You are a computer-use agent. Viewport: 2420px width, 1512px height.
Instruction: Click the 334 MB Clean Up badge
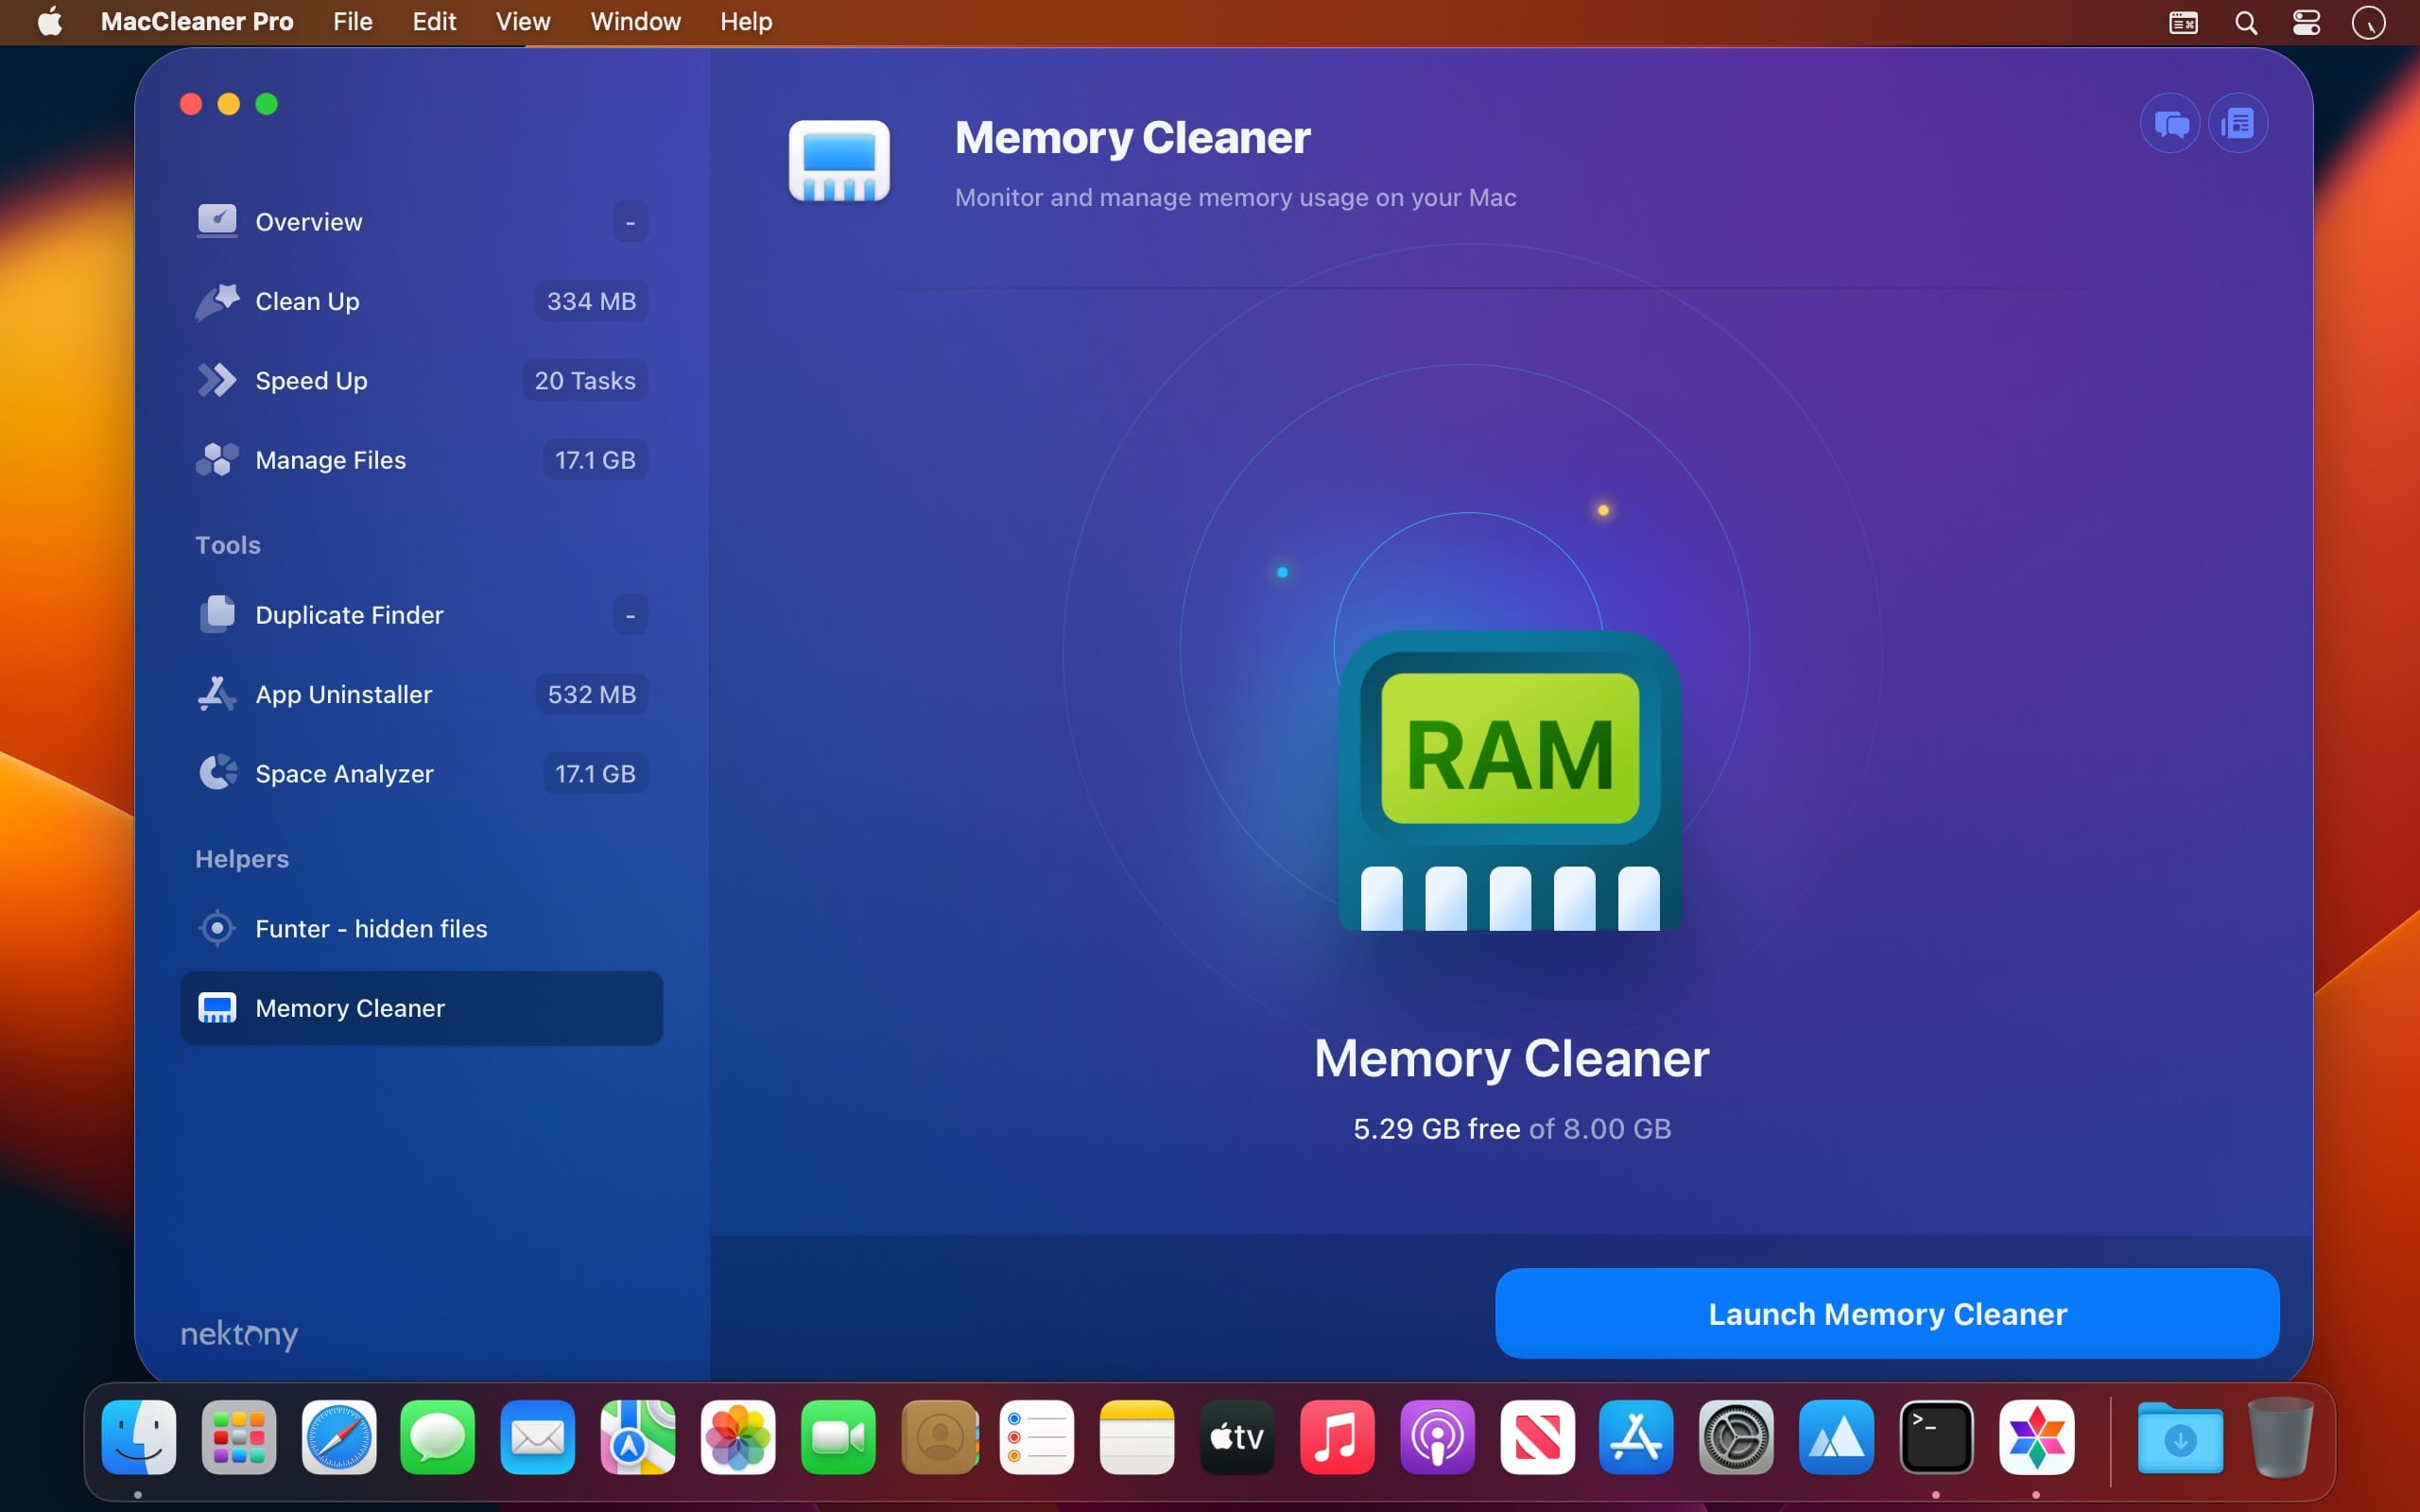(591, 301)
